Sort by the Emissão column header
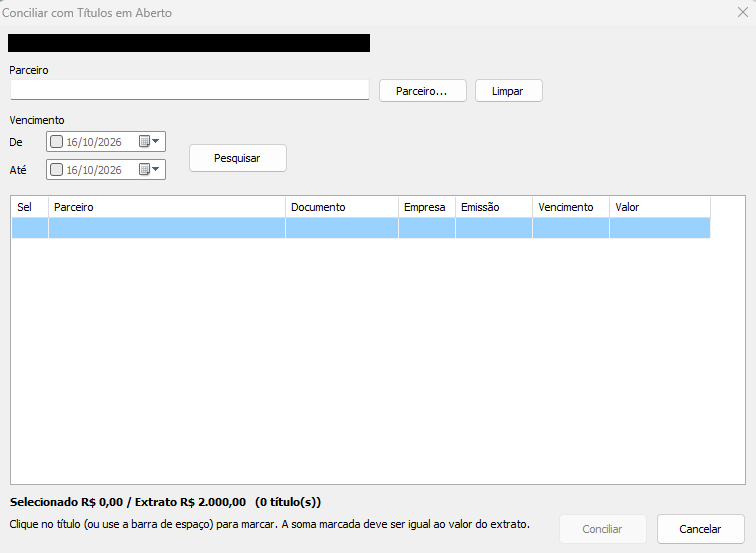This screenshot has height=553, width=756. (x=494, y=207)
